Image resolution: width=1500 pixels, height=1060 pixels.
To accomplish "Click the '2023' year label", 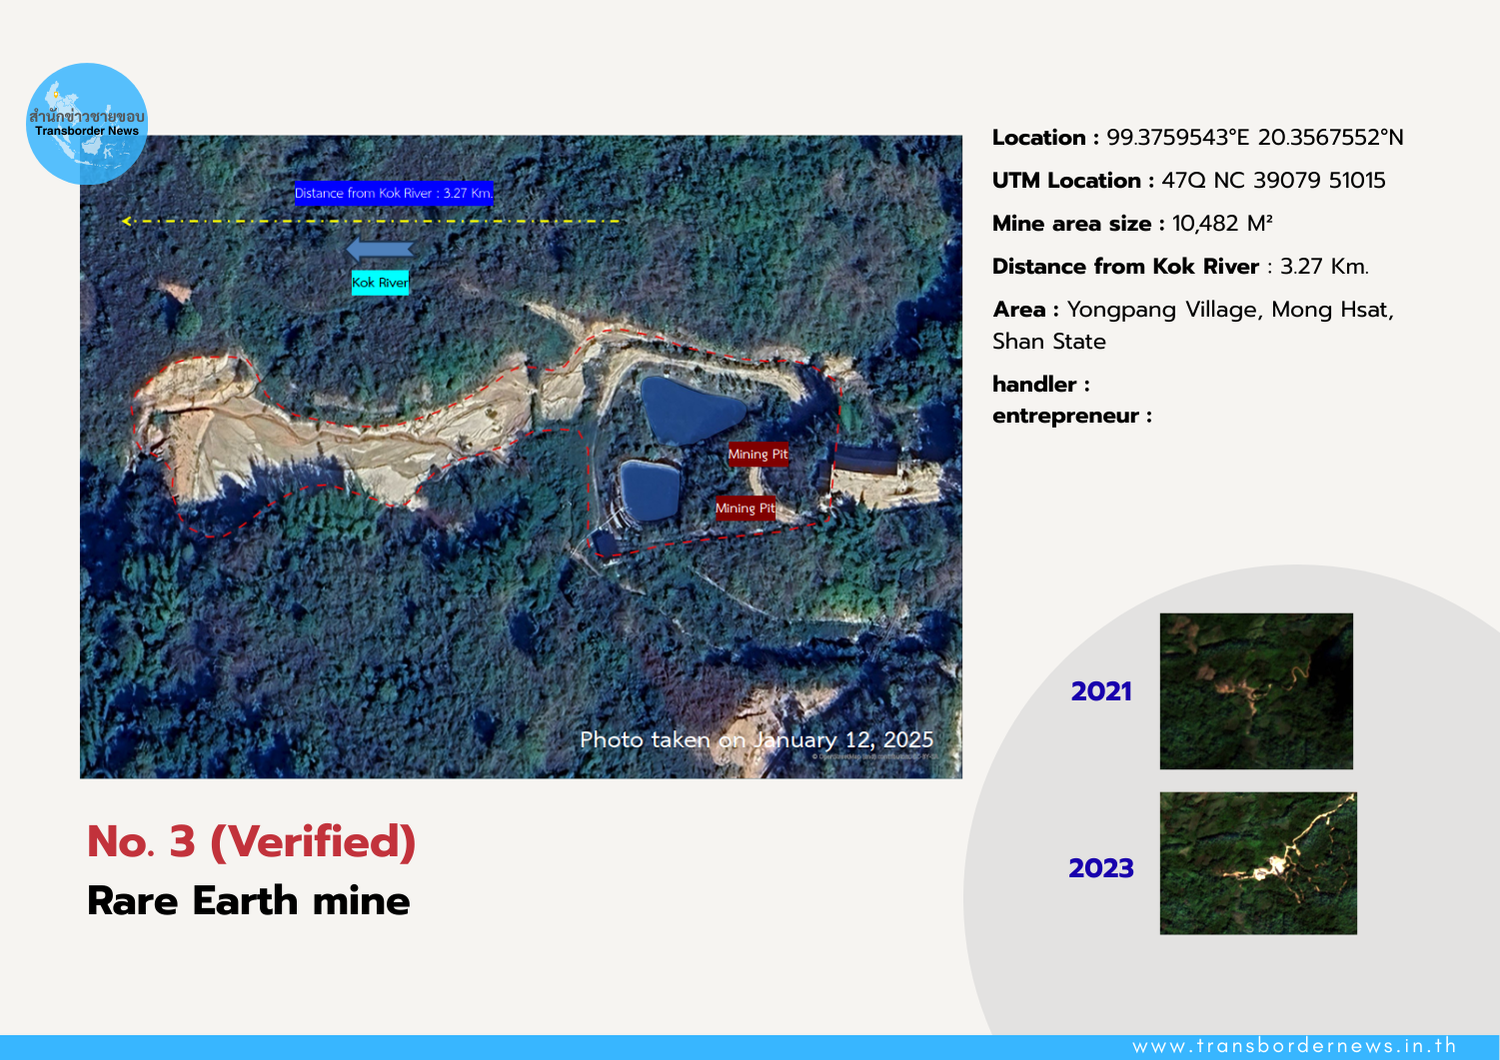I will pos(1101,868).
